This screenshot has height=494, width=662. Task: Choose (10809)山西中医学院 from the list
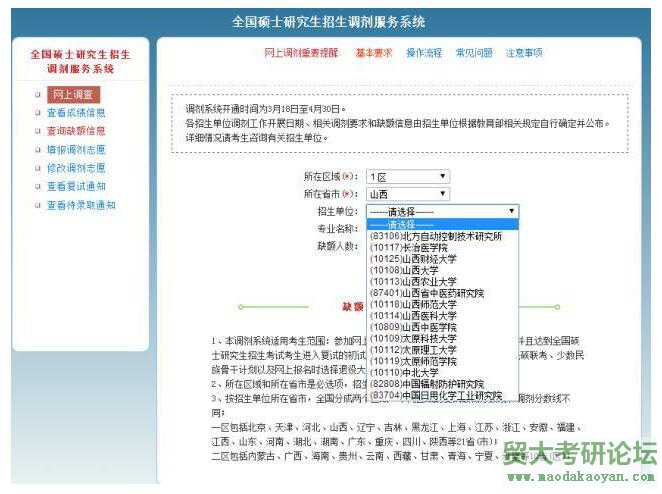442,327
